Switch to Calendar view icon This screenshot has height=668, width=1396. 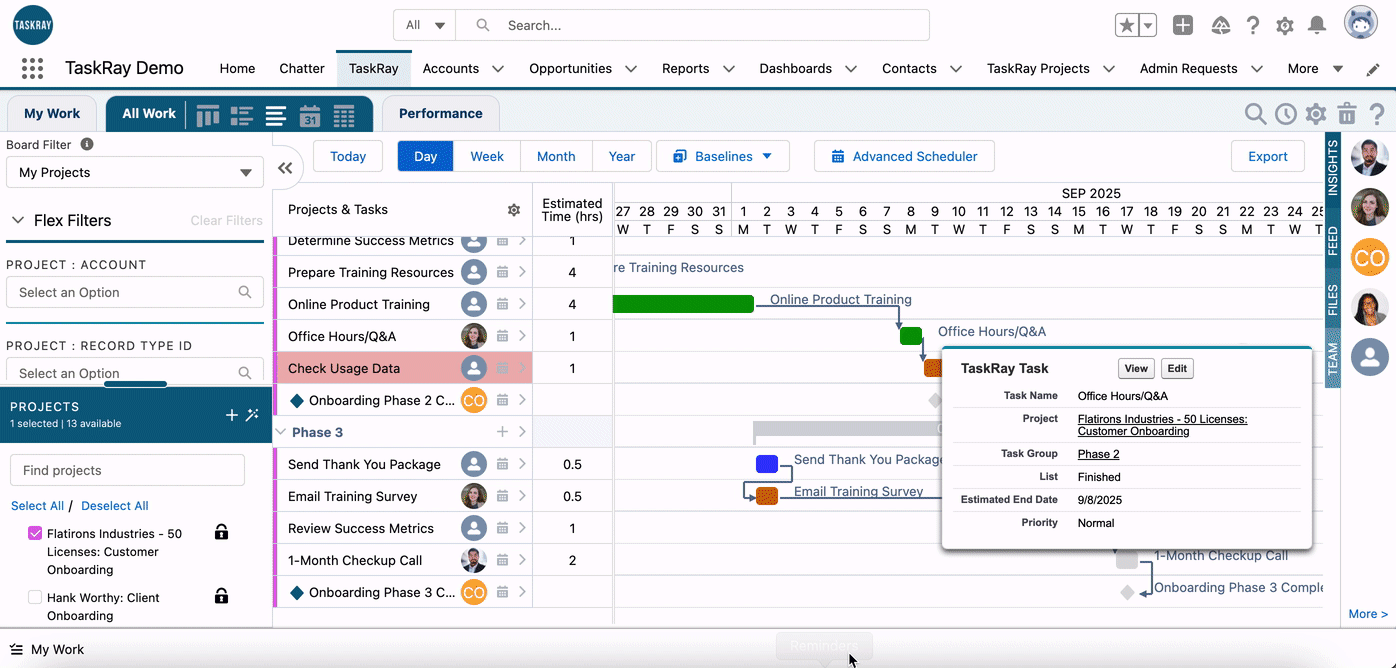310,115
